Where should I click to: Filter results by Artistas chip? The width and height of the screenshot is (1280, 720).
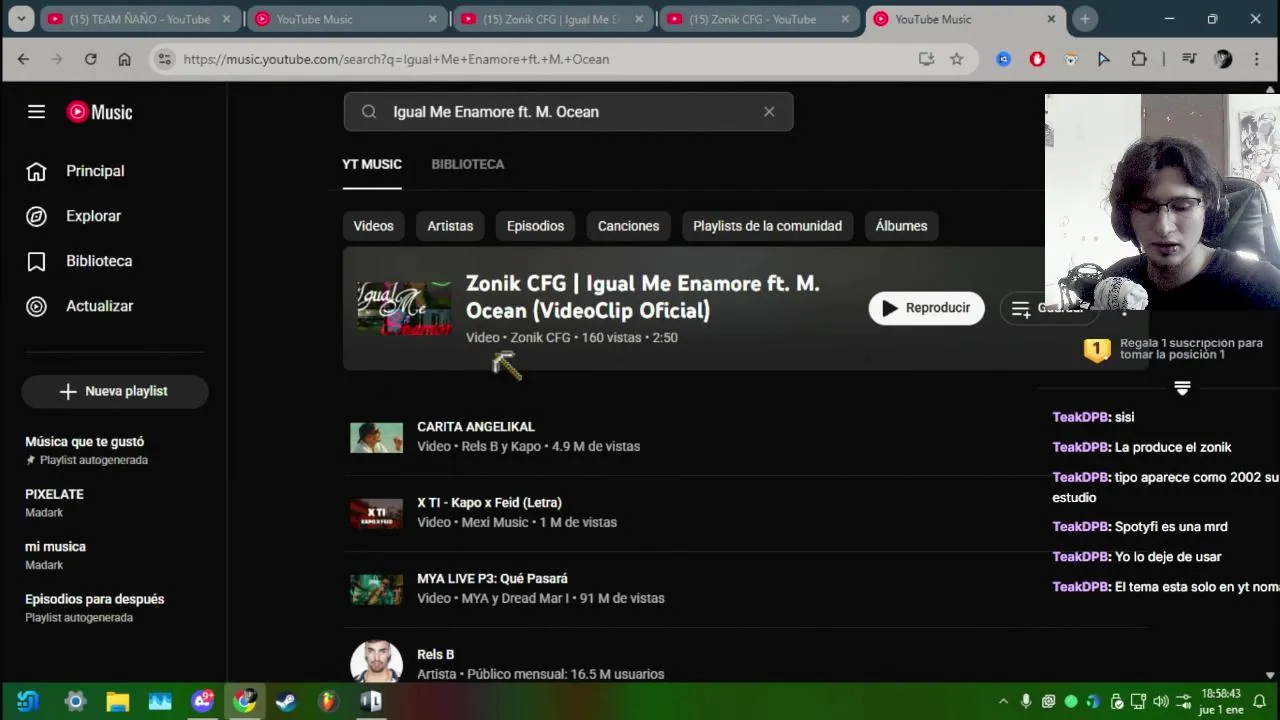[x=450, y=226]
